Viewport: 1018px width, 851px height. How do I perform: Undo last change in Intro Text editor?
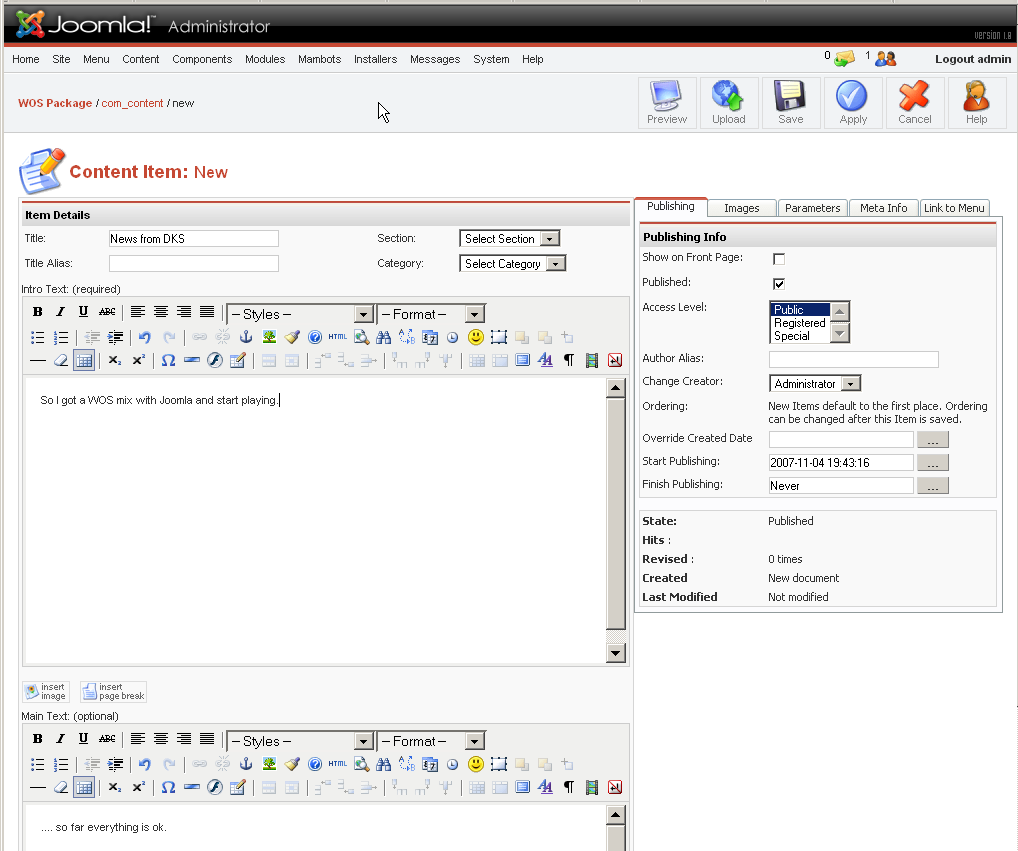tap(145, 338)
